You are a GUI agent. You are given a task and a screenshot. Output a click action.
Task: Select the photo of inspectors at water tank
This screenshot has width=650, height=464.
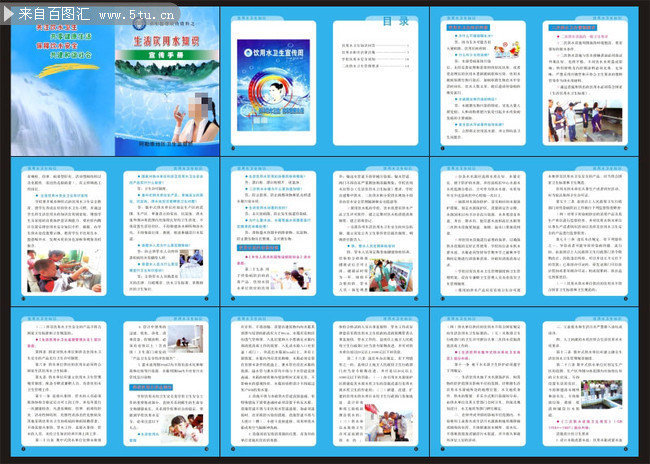click(585, 121)
